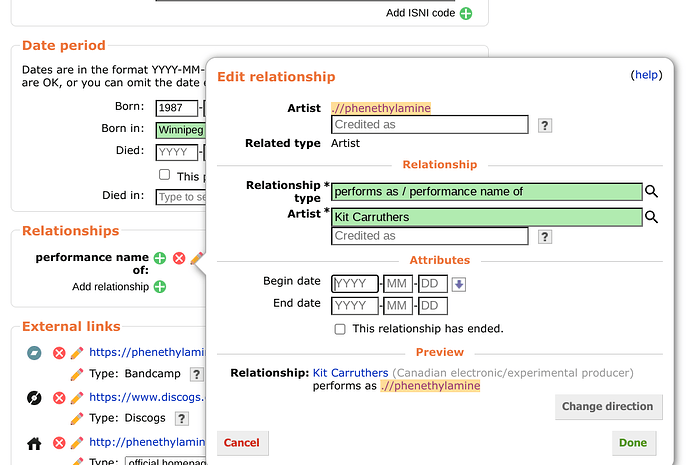Cancel the relationship edit
This screenshot has height=465, width=690.
pyautogui.click(x=242, y=443)
